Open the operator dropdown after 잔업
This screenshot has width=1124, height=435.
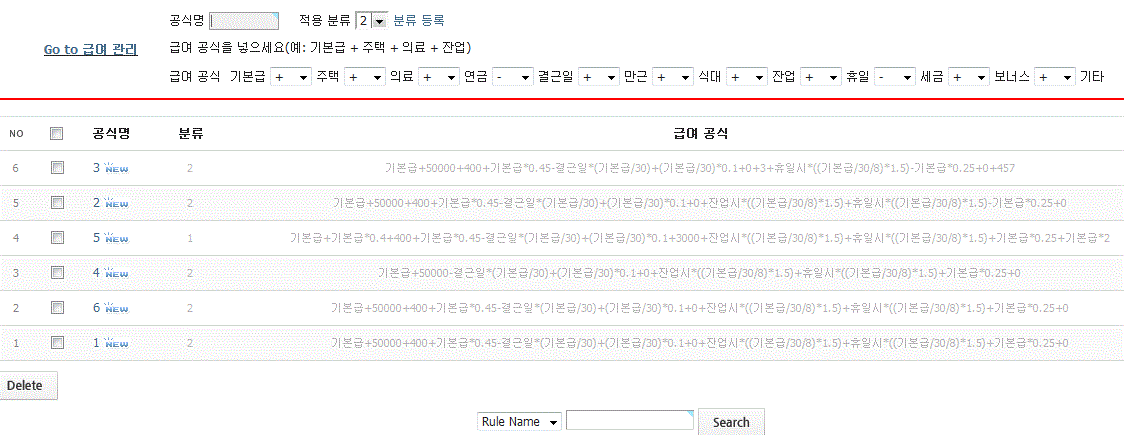coord(821,77)
